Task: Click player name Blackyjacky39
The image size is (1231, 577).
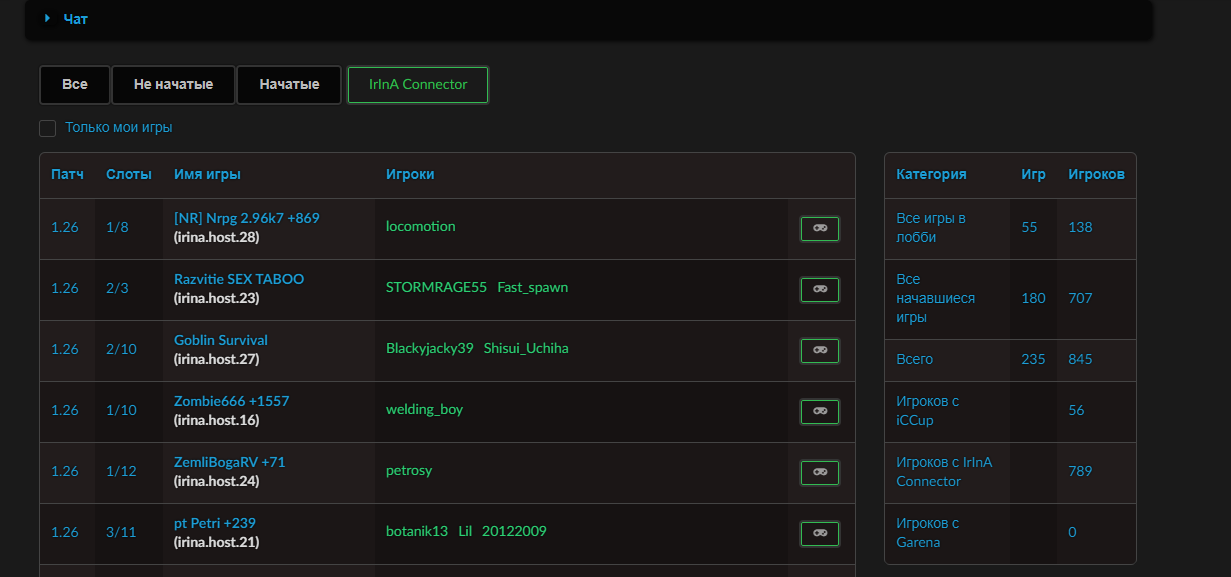Action: coord(430,348)
